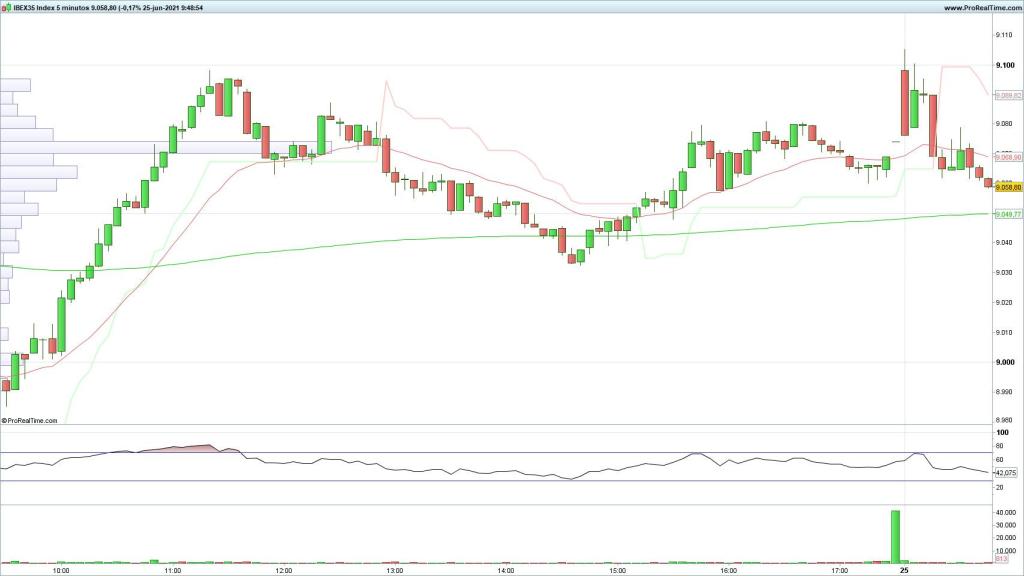Click the 13:00 time axis label
The height and width of the screenshot is (576, 1024).
[394, 570]
